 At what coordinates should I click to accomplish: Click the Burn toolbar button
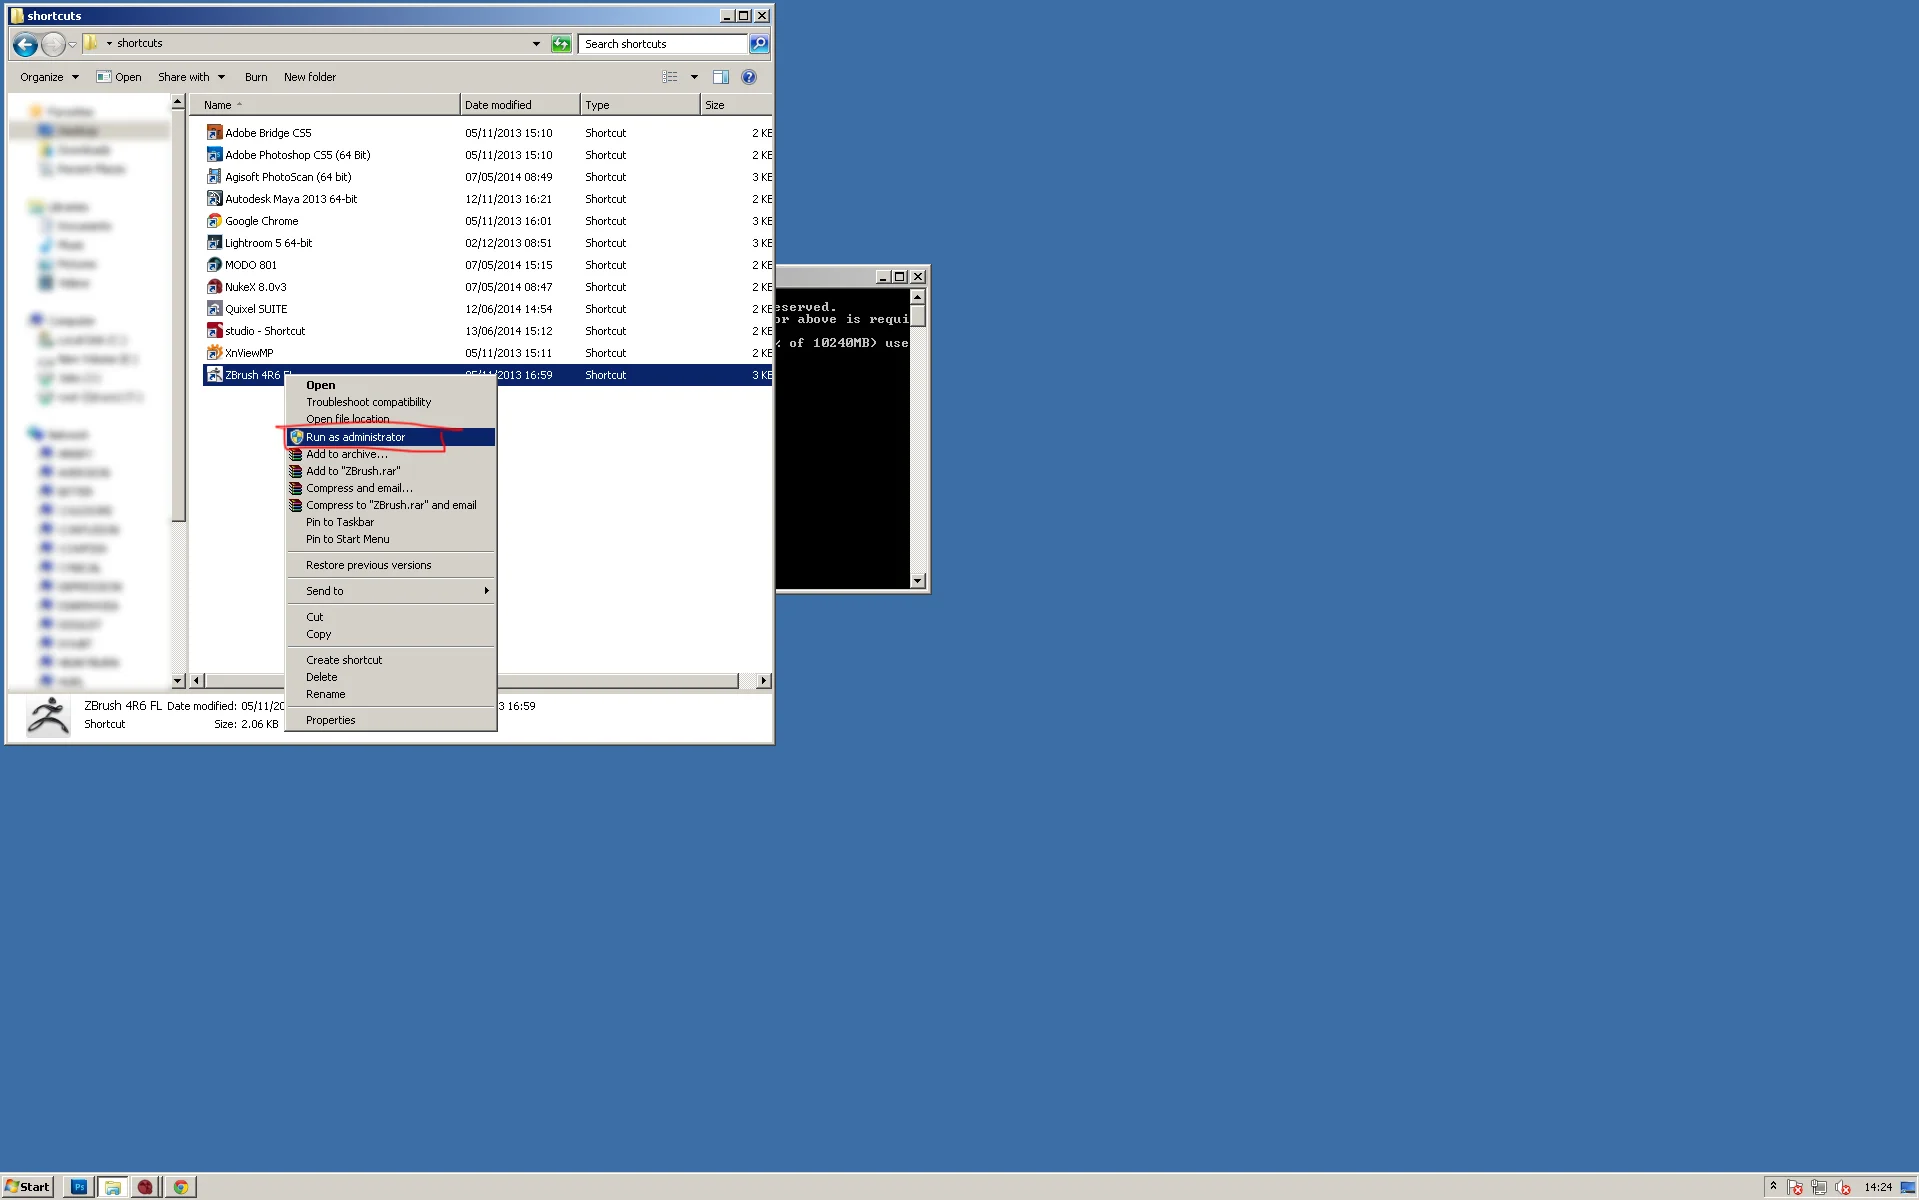pyautogui.click(x=256, y=77)
